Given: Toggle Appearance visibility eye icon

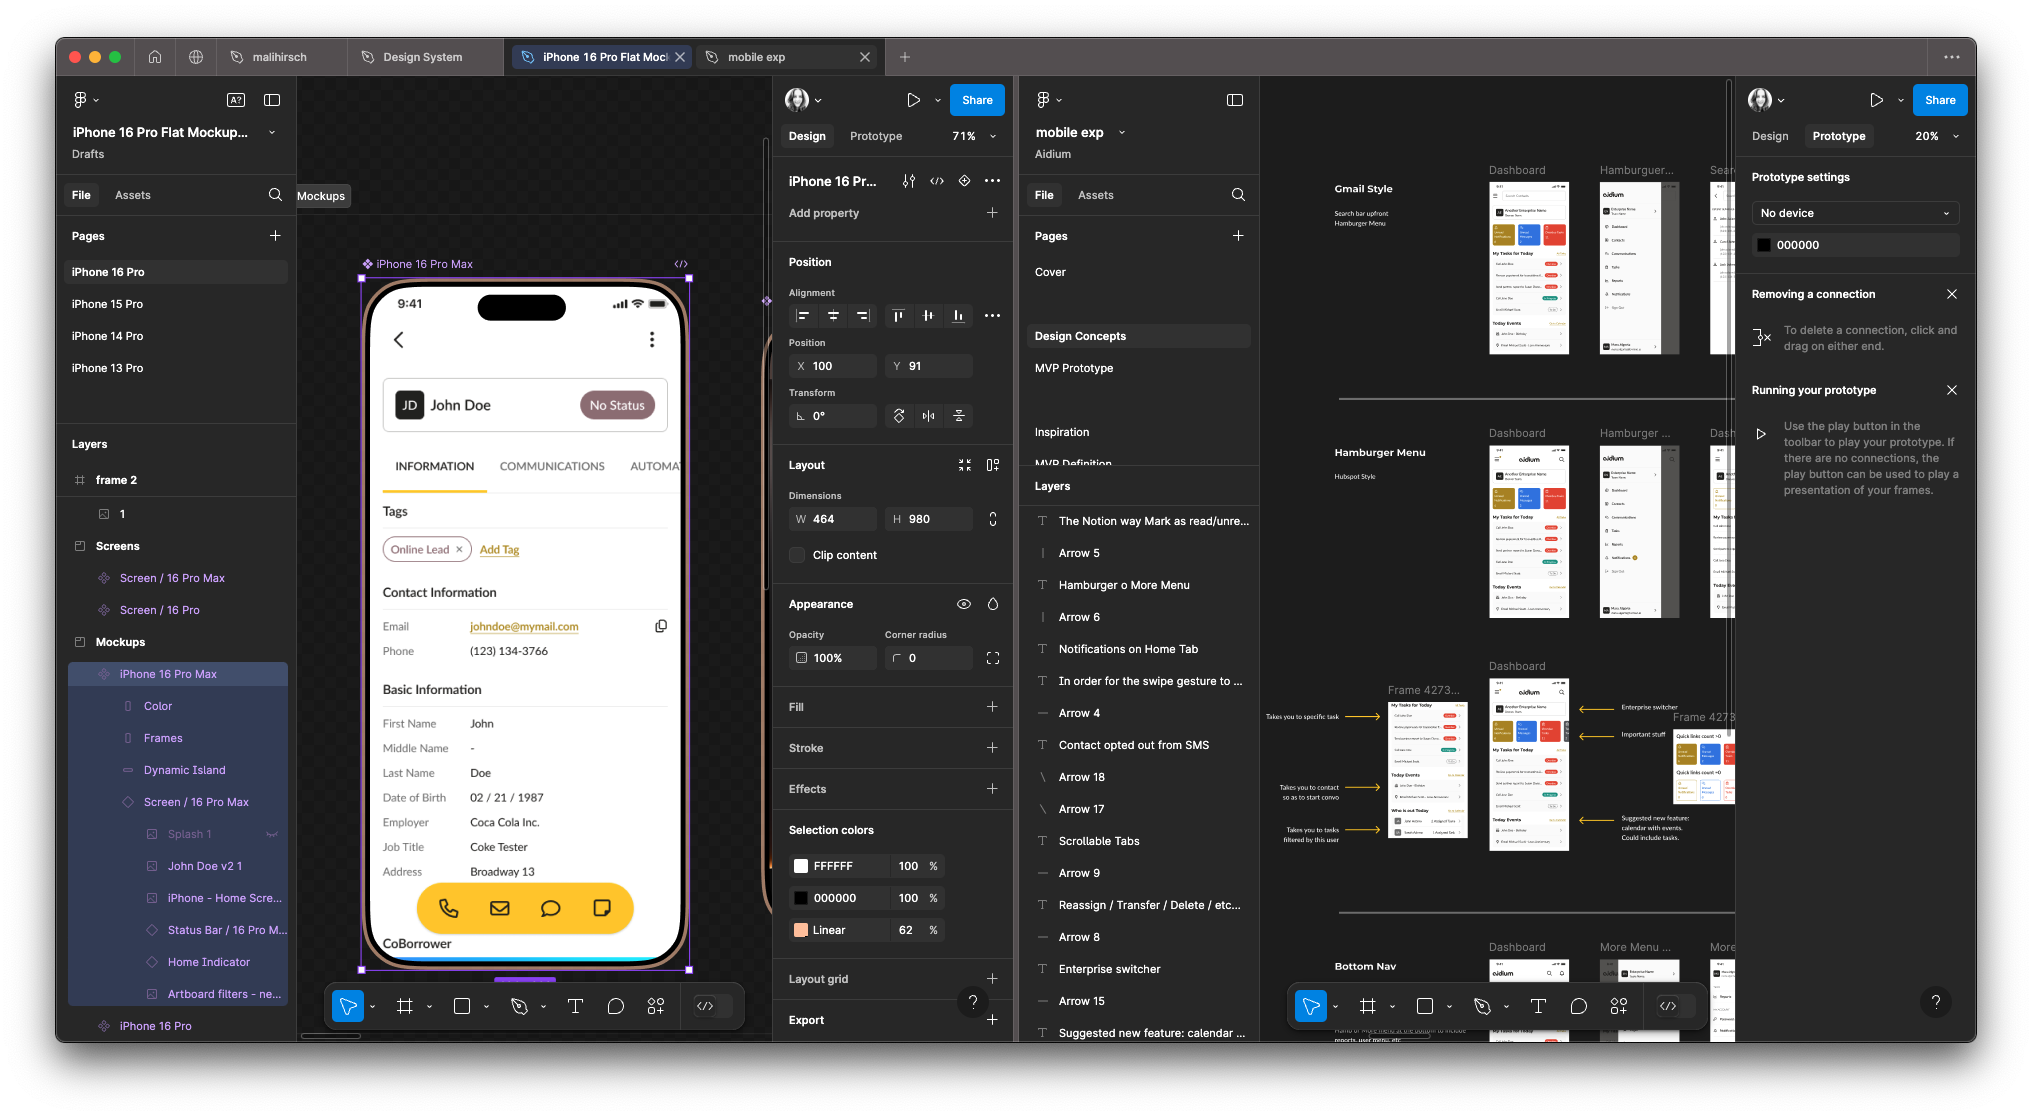Looking at the screenshot, I should tap(964, 604).
